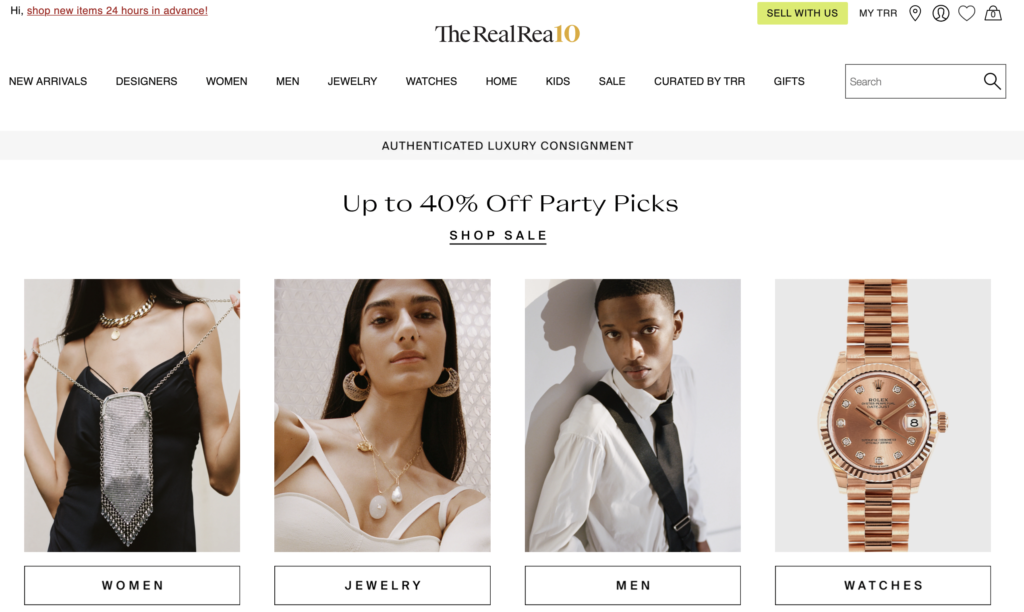Viewport: 1024px width, 612px height.
Task: Open the My TRR menu
Action: click(878, 13)
